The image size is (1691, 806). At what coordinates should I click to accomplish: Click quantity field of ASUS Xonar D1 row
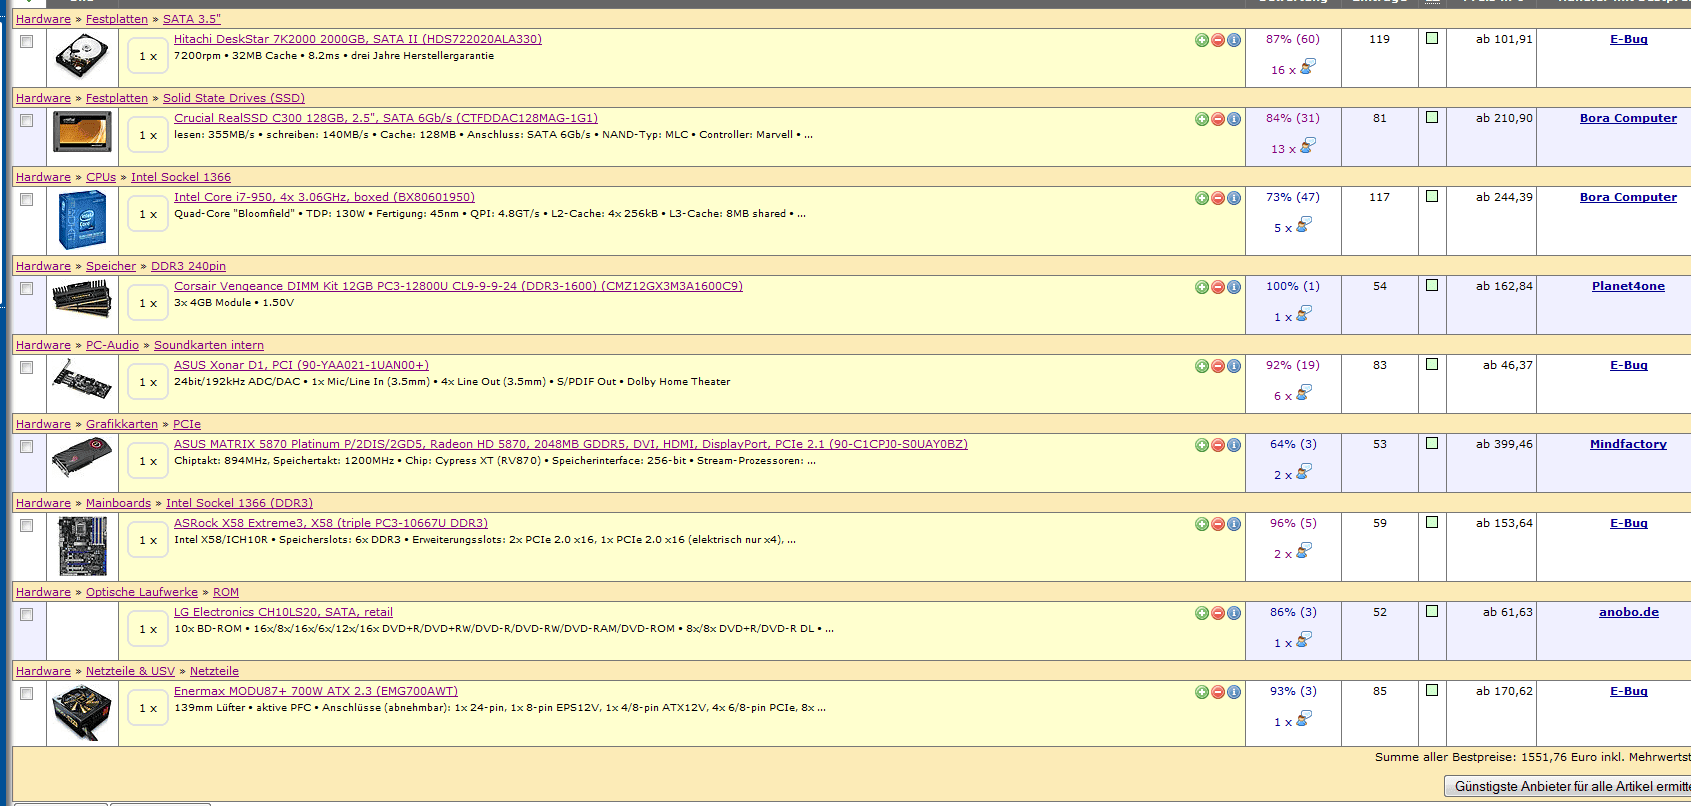148,382
